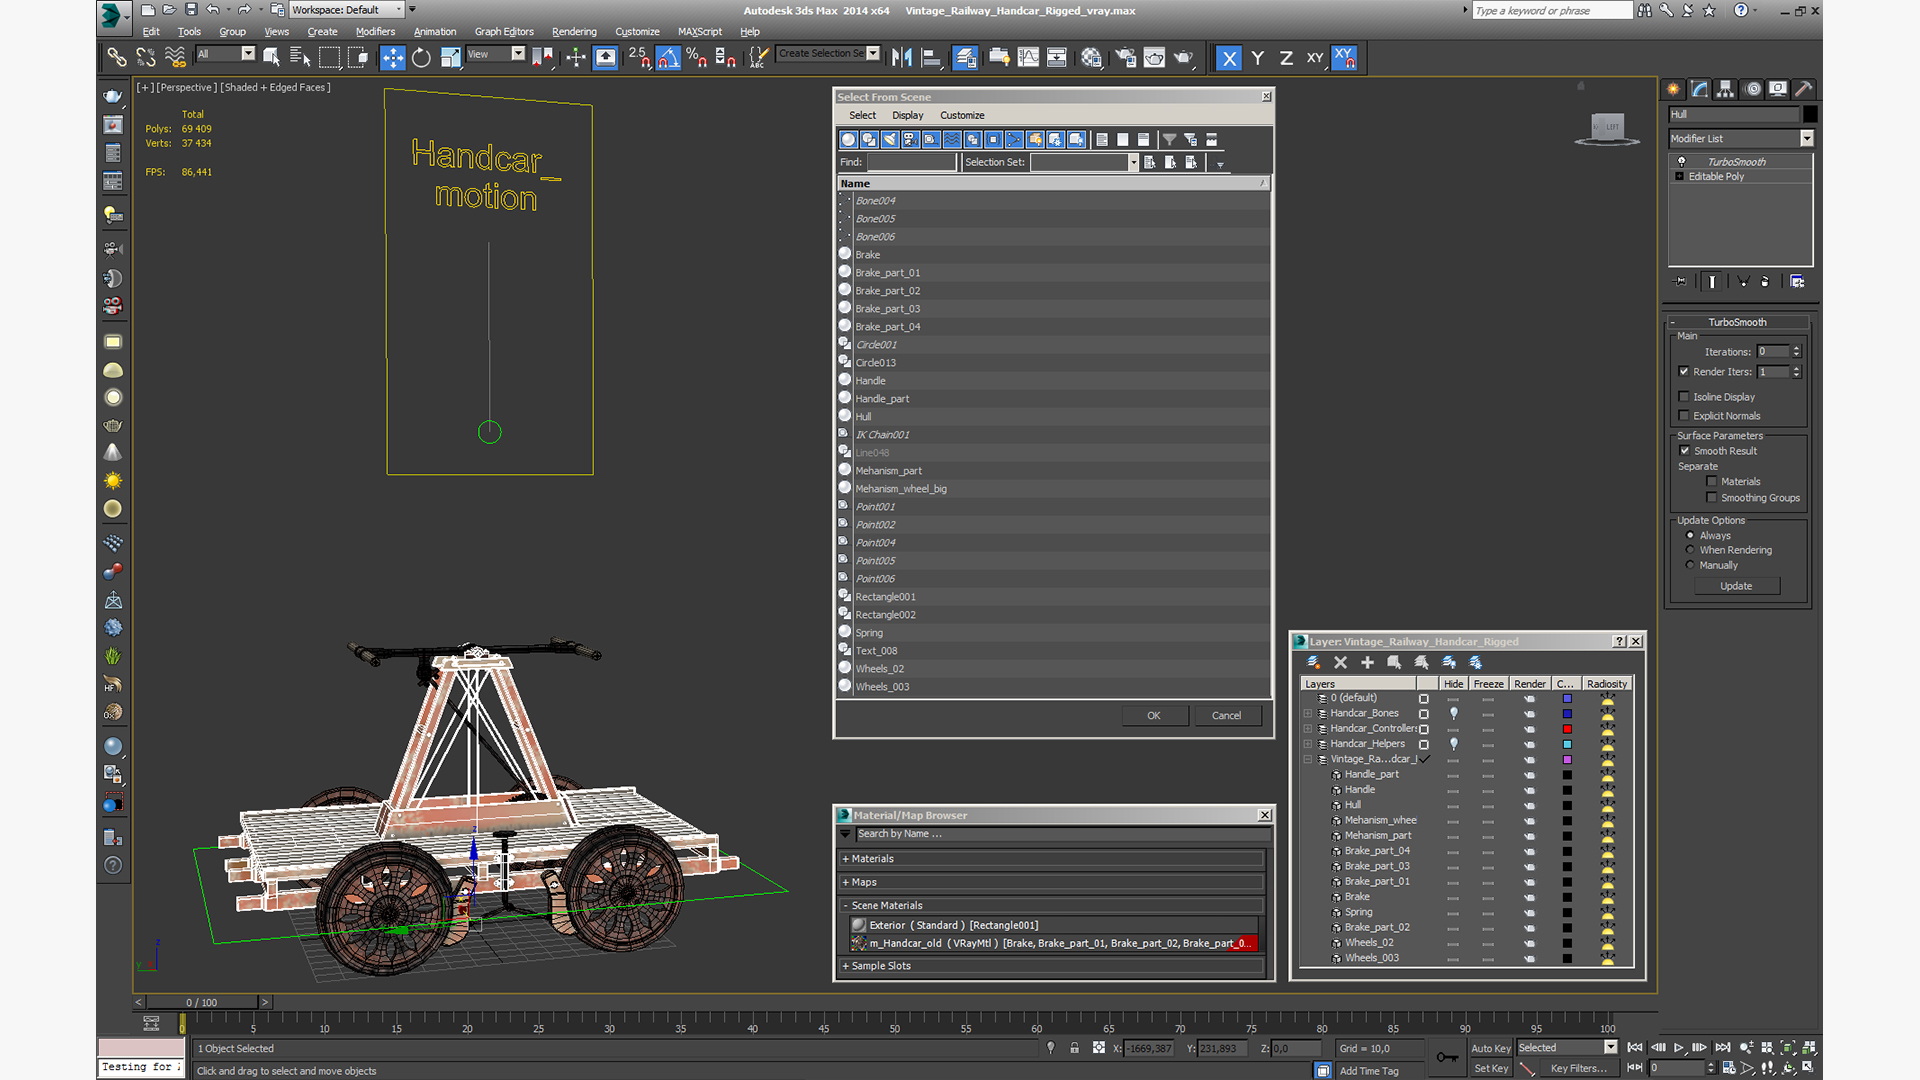Check Separate by Materials checkbox
The width and height of the screenshot is (1920, 1080).
[x=1712, y=482]
